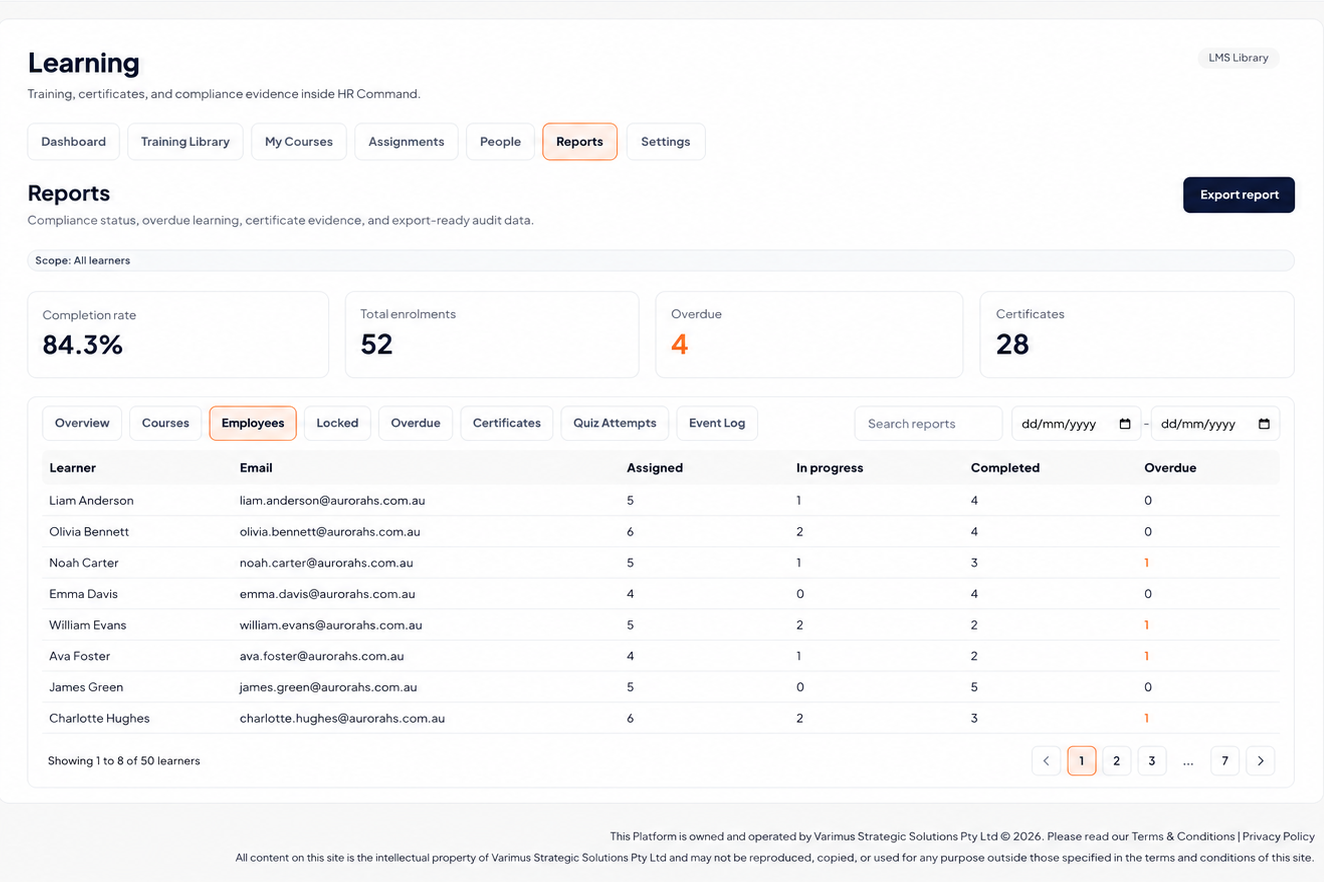Show the Locked report sub-tab
Image resolution: width=1324 pixels, height=882 pixels.
click(x=337, y=423)
